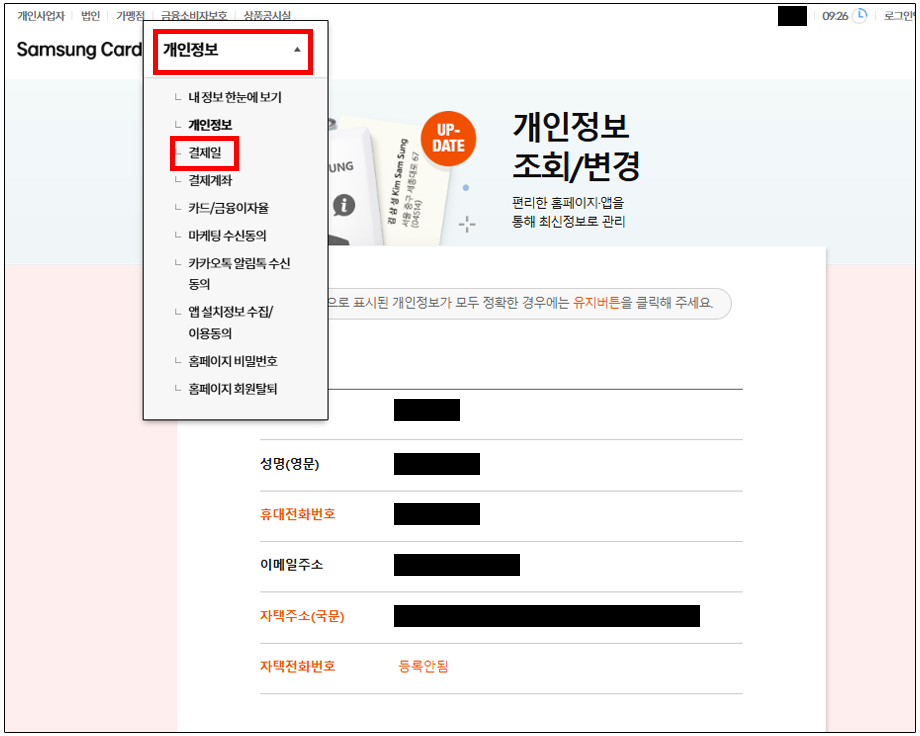920x736 pixels.
Task: Choose 홈페이지 회원탈퇴 from menu
Action: click(x=232, y=389)
